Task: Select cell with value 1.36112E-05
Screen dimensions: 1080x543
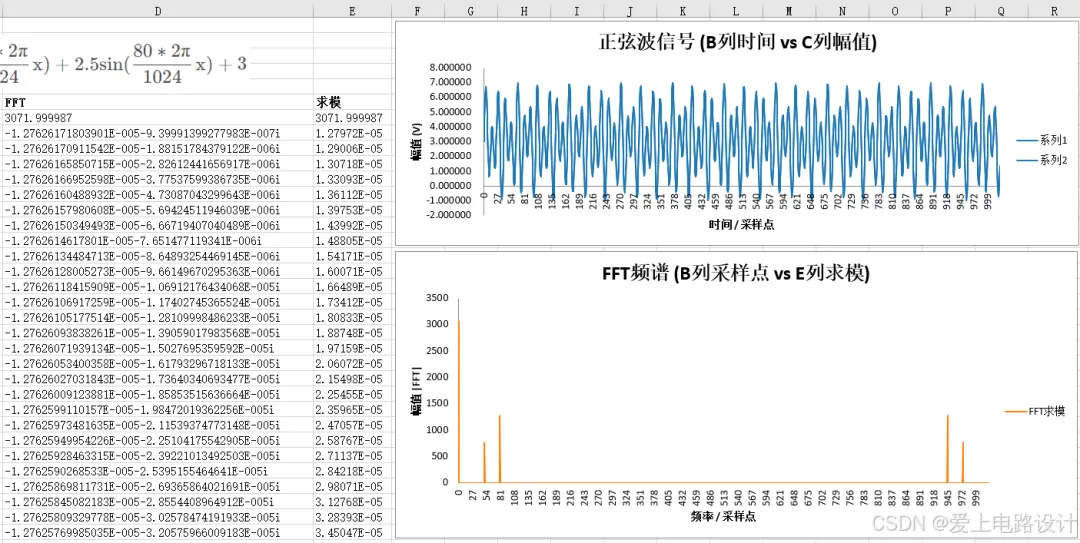Action: (353, 194)
